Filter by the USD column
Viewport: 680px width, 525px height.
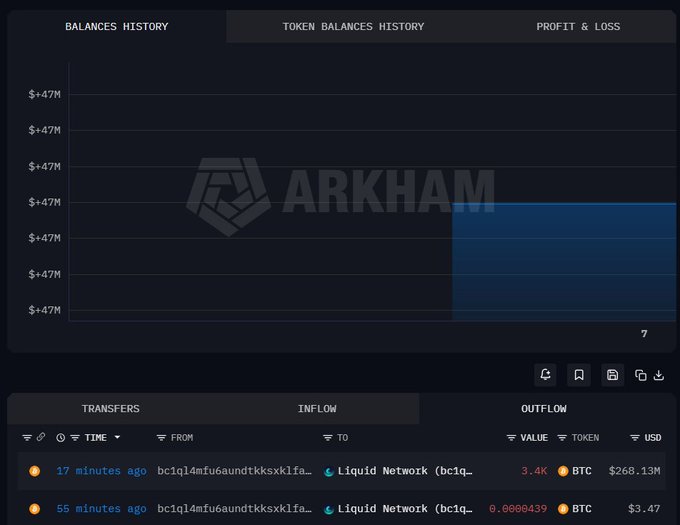point(635,438)
